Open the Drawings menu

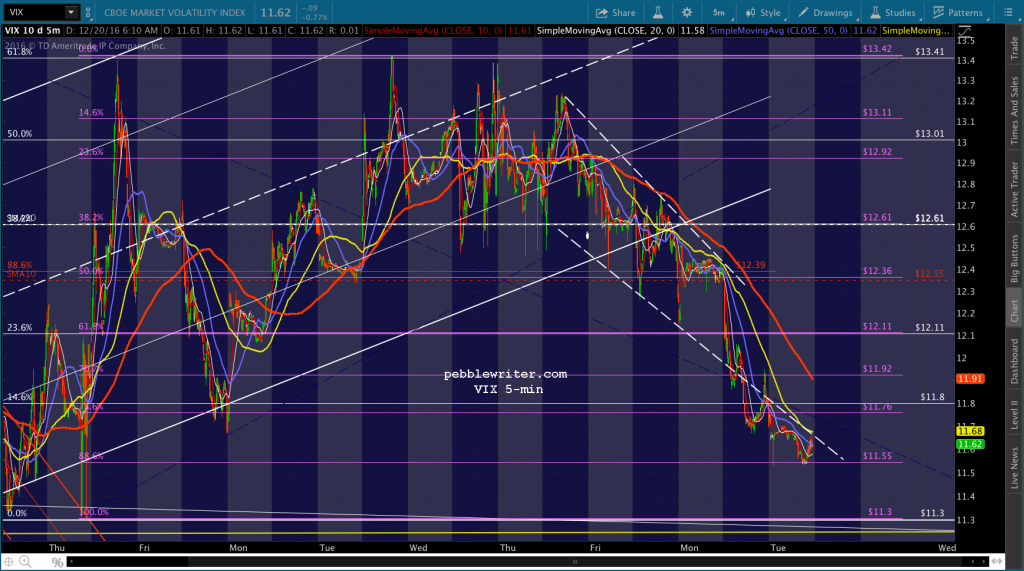825,12
